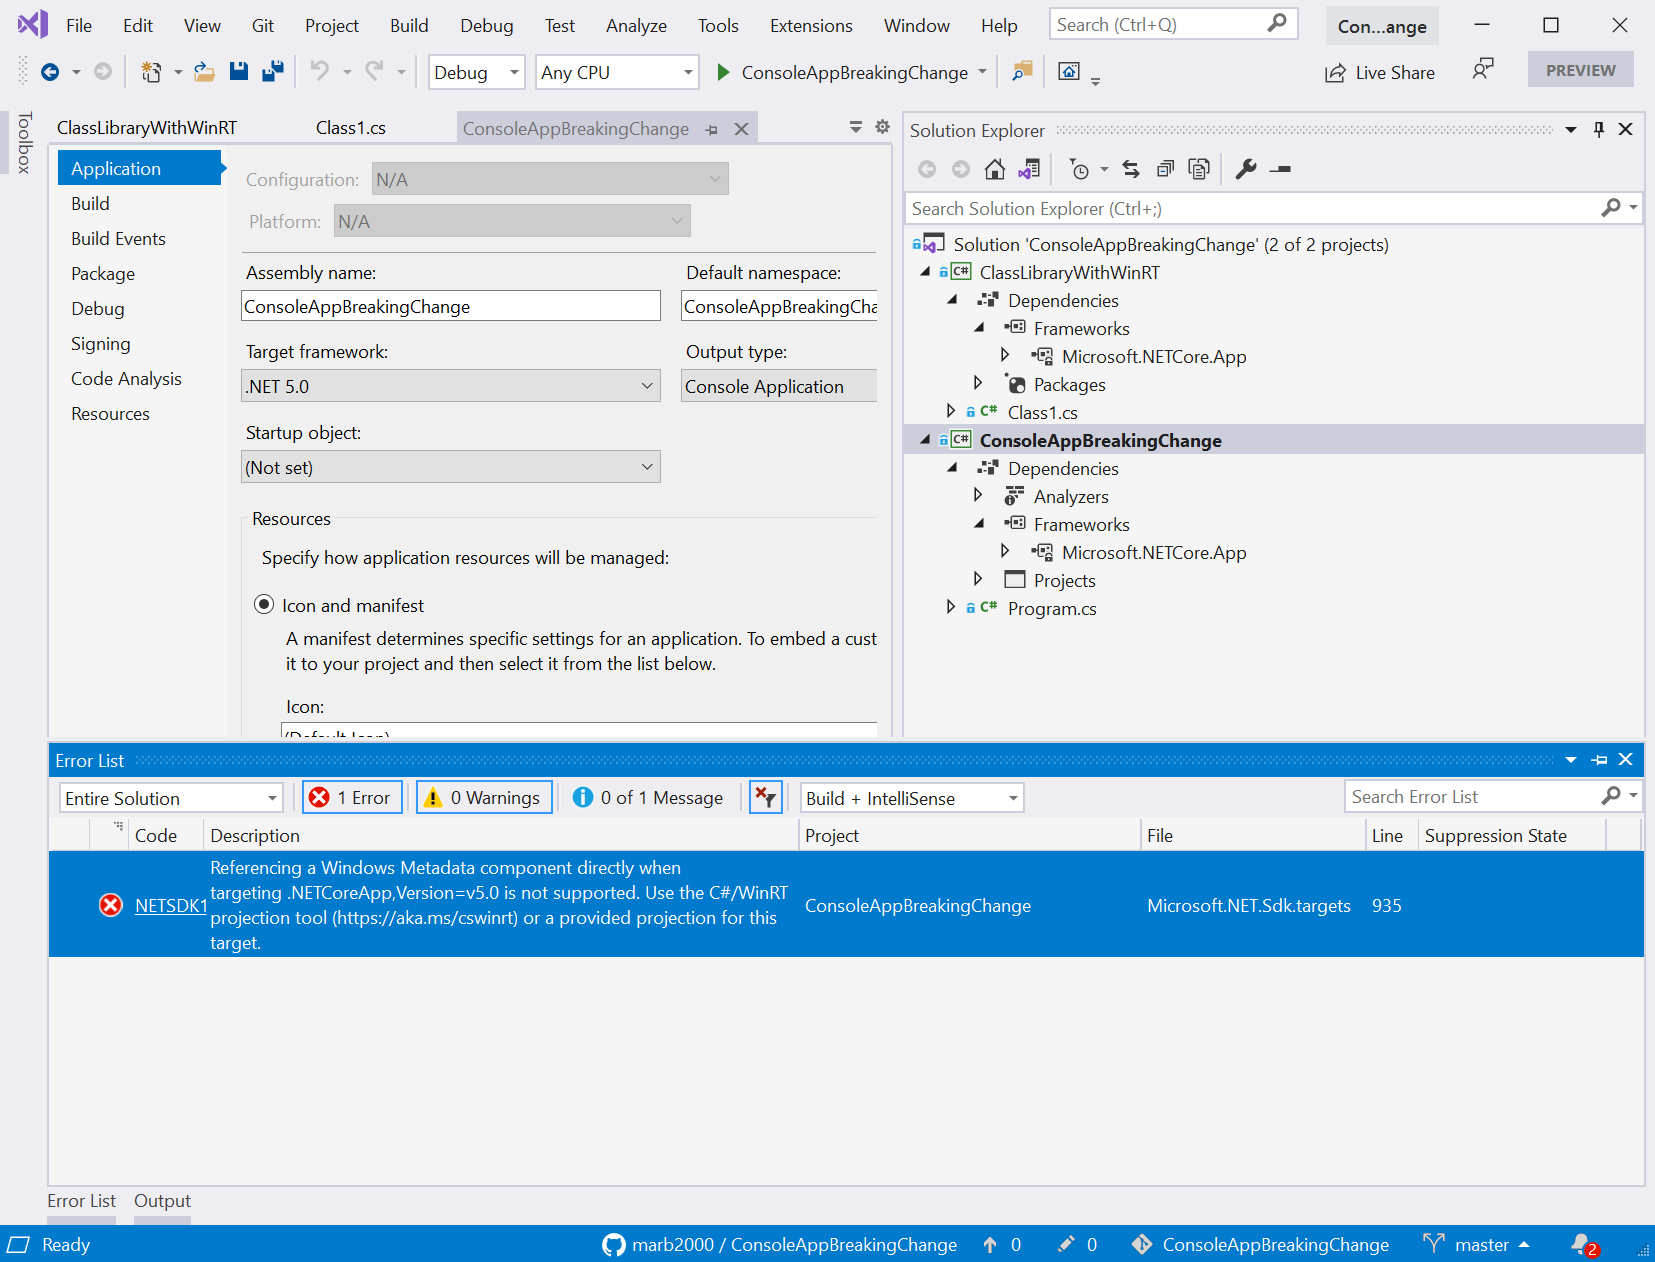Image resolution: width=1655 pixels, height=1262 pixels.
Task: Click the Undo icon in the toolbar
Action: click(318, 71)
